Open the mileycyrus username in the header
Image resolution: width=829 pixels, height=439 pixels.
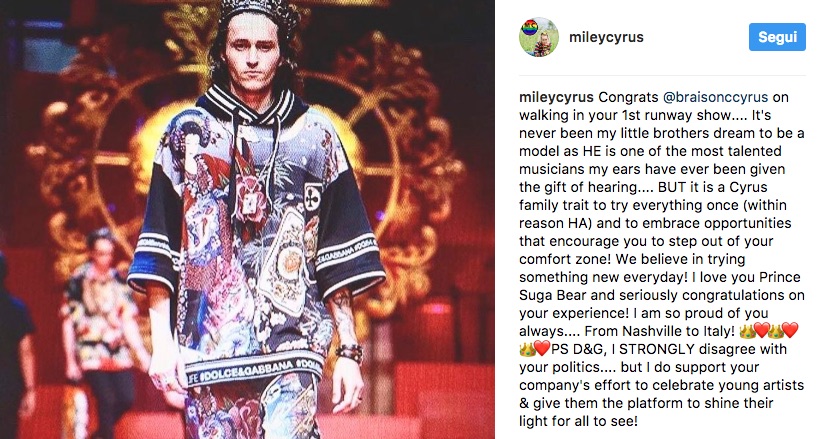[x=606, y=38]
